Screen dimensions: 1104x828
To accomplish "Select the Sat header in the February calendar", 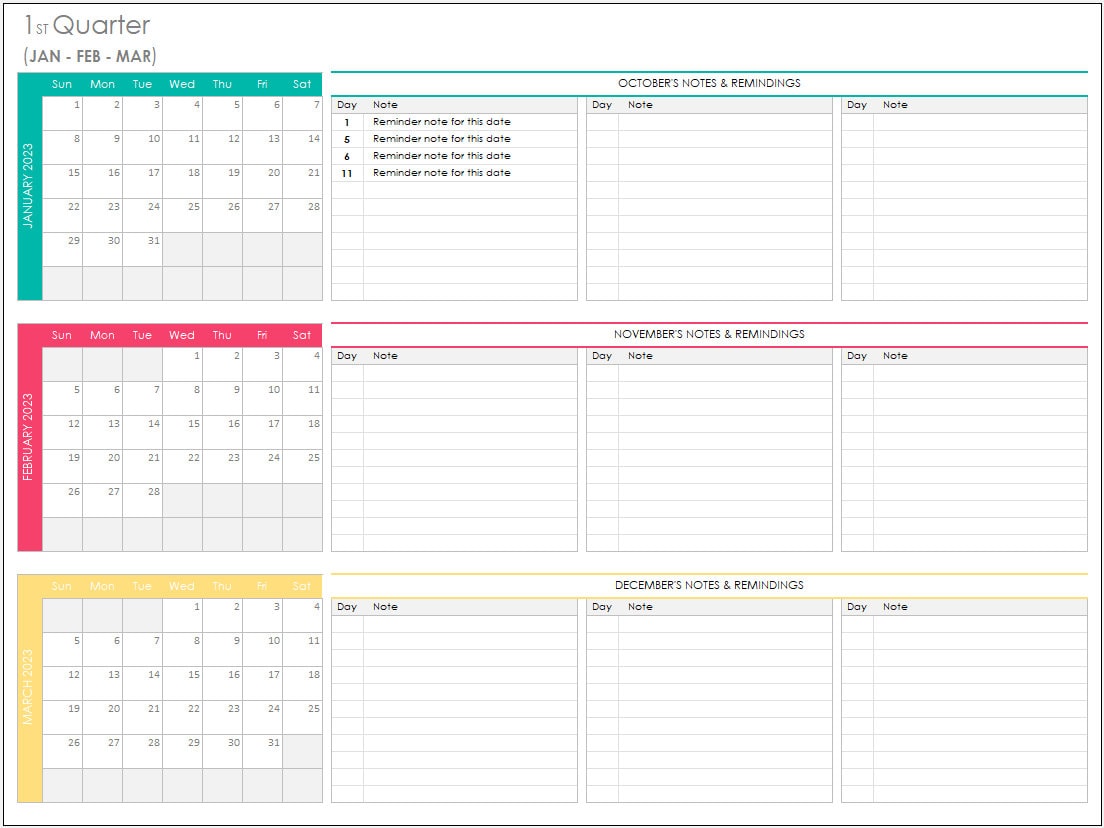I will coord(301,335).
